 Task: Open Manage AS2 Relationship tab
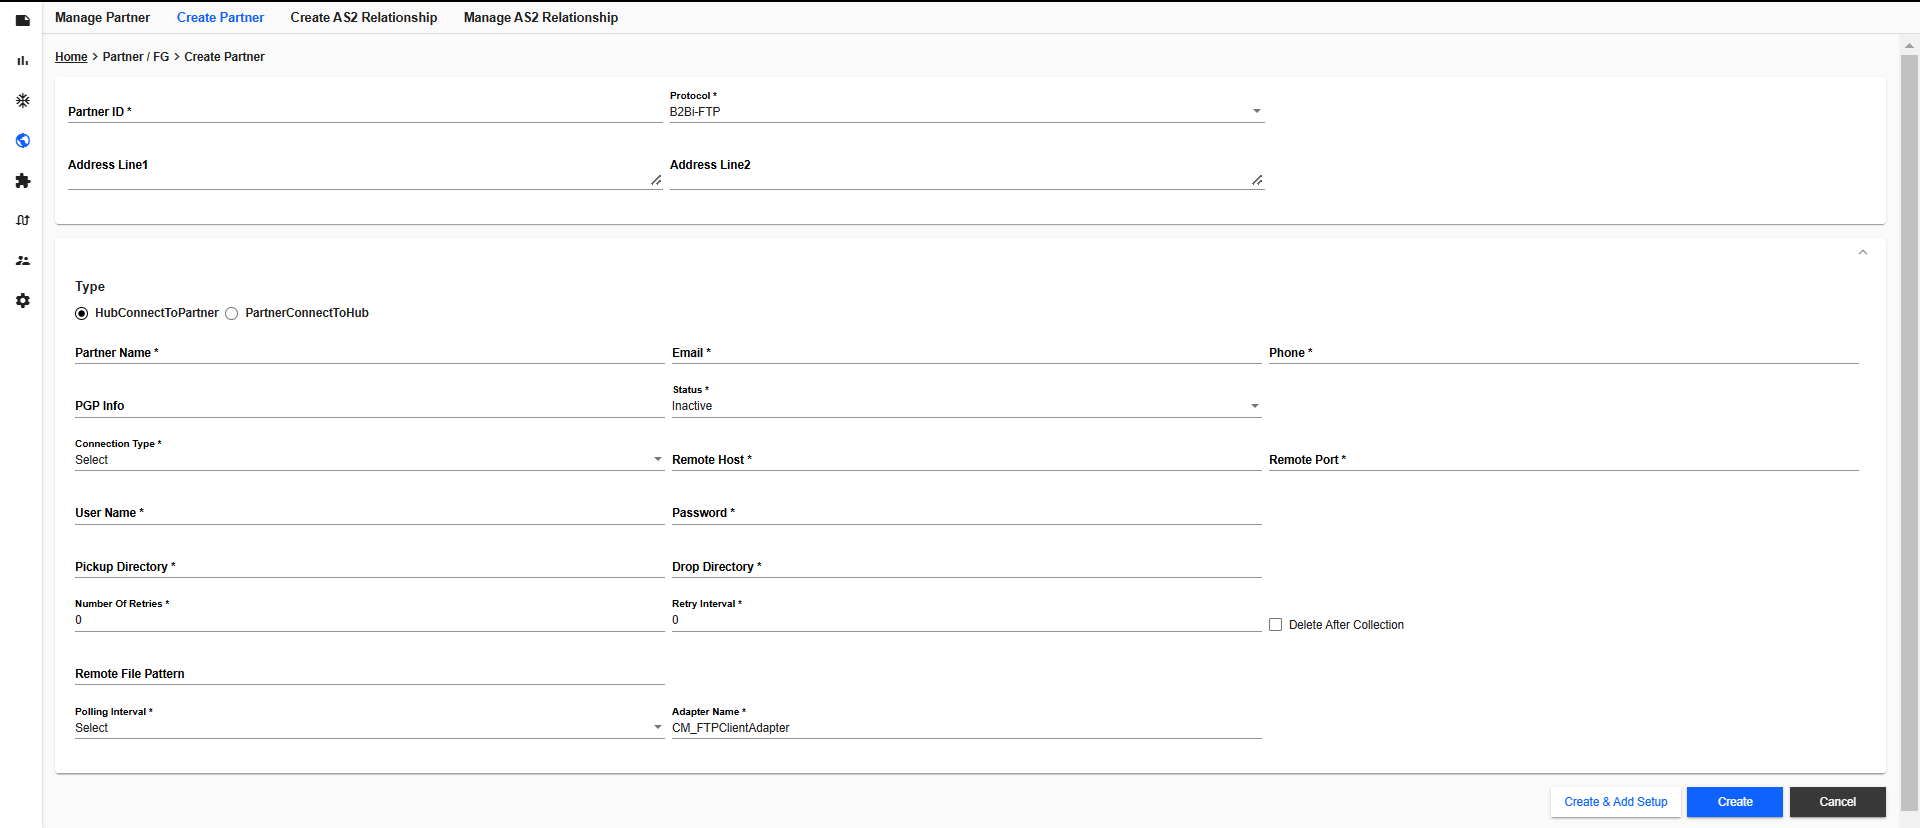(541, 17)
